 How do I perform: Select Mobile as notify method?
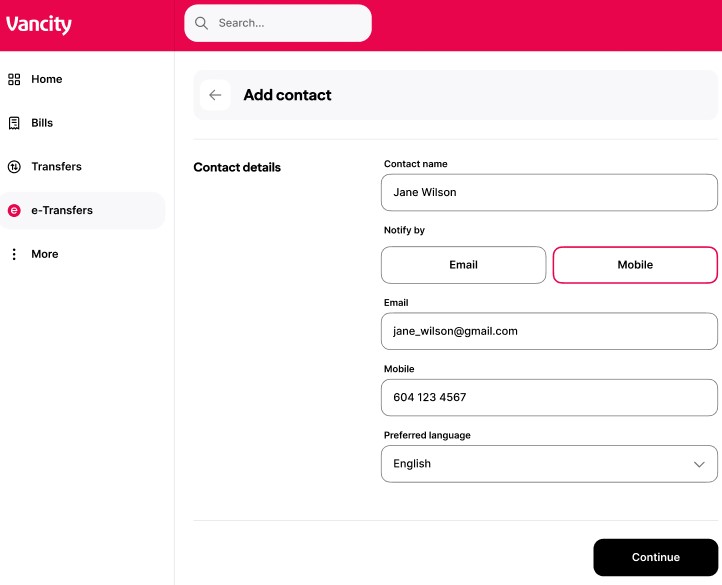[x=635, y=265]
